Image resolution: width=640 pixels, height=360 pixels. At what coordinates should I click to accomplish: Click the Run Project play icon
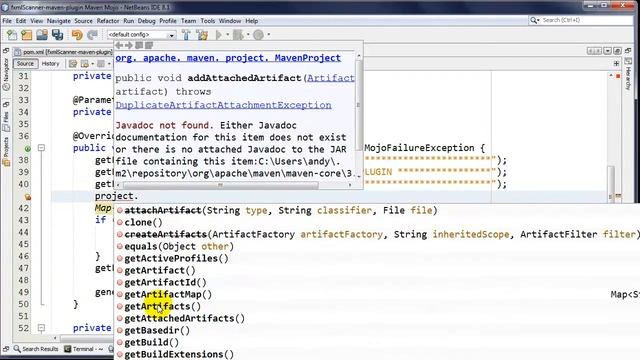coord(219,35)
